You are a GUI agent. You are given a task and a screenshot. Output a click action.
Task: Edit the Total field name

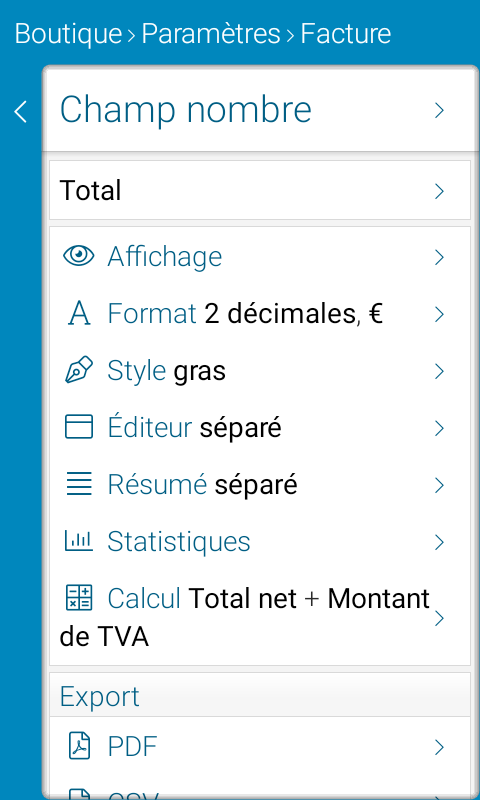(x=260, y=190)
